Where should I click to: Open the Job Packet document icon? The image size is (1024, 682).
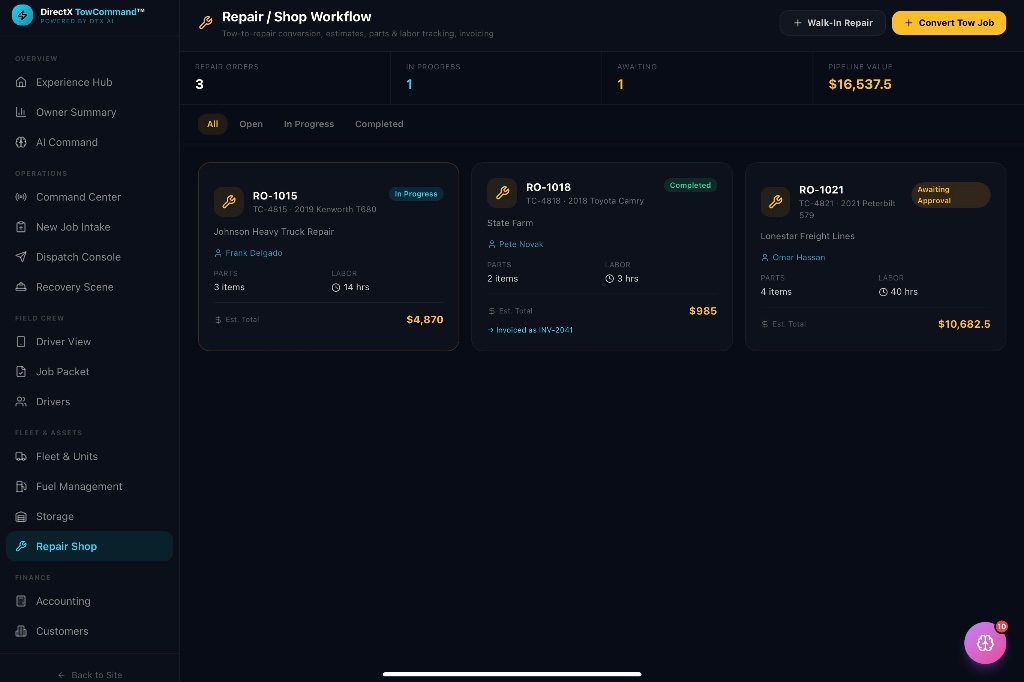pyautogui.click(x=21, y=372)
